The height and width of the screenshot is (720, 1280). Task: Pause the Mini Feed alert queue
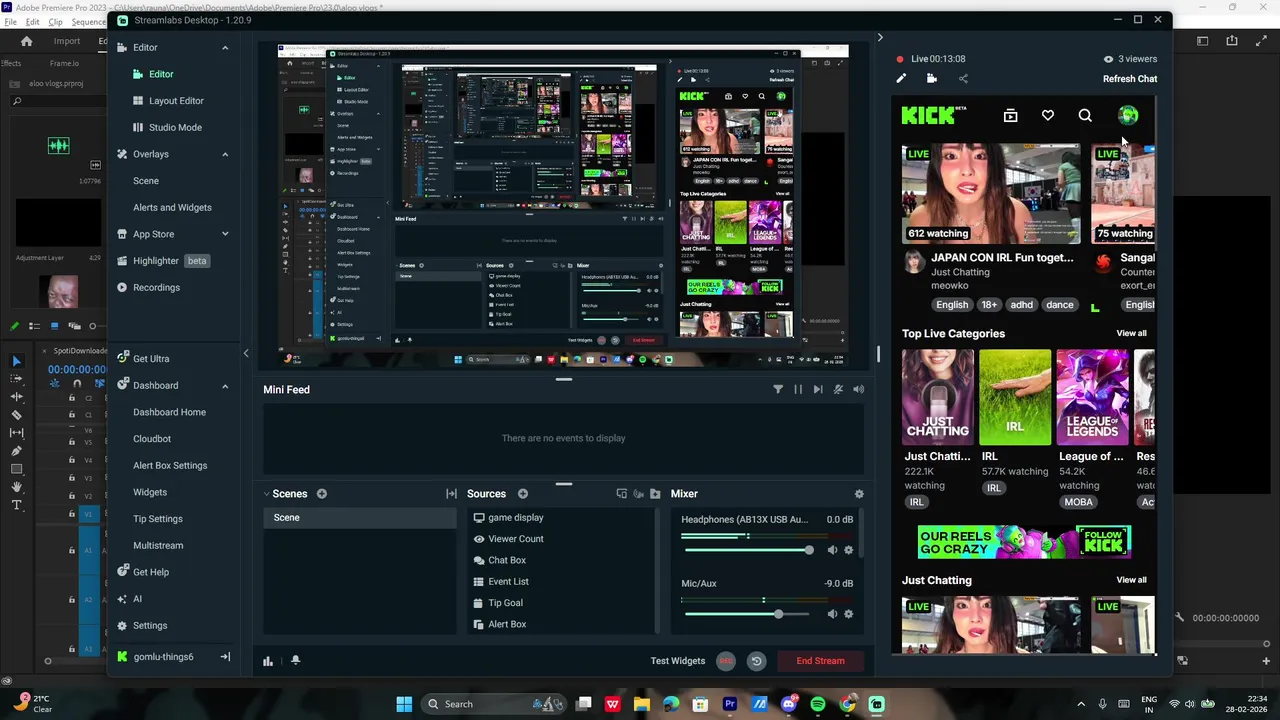pos(798,389)
